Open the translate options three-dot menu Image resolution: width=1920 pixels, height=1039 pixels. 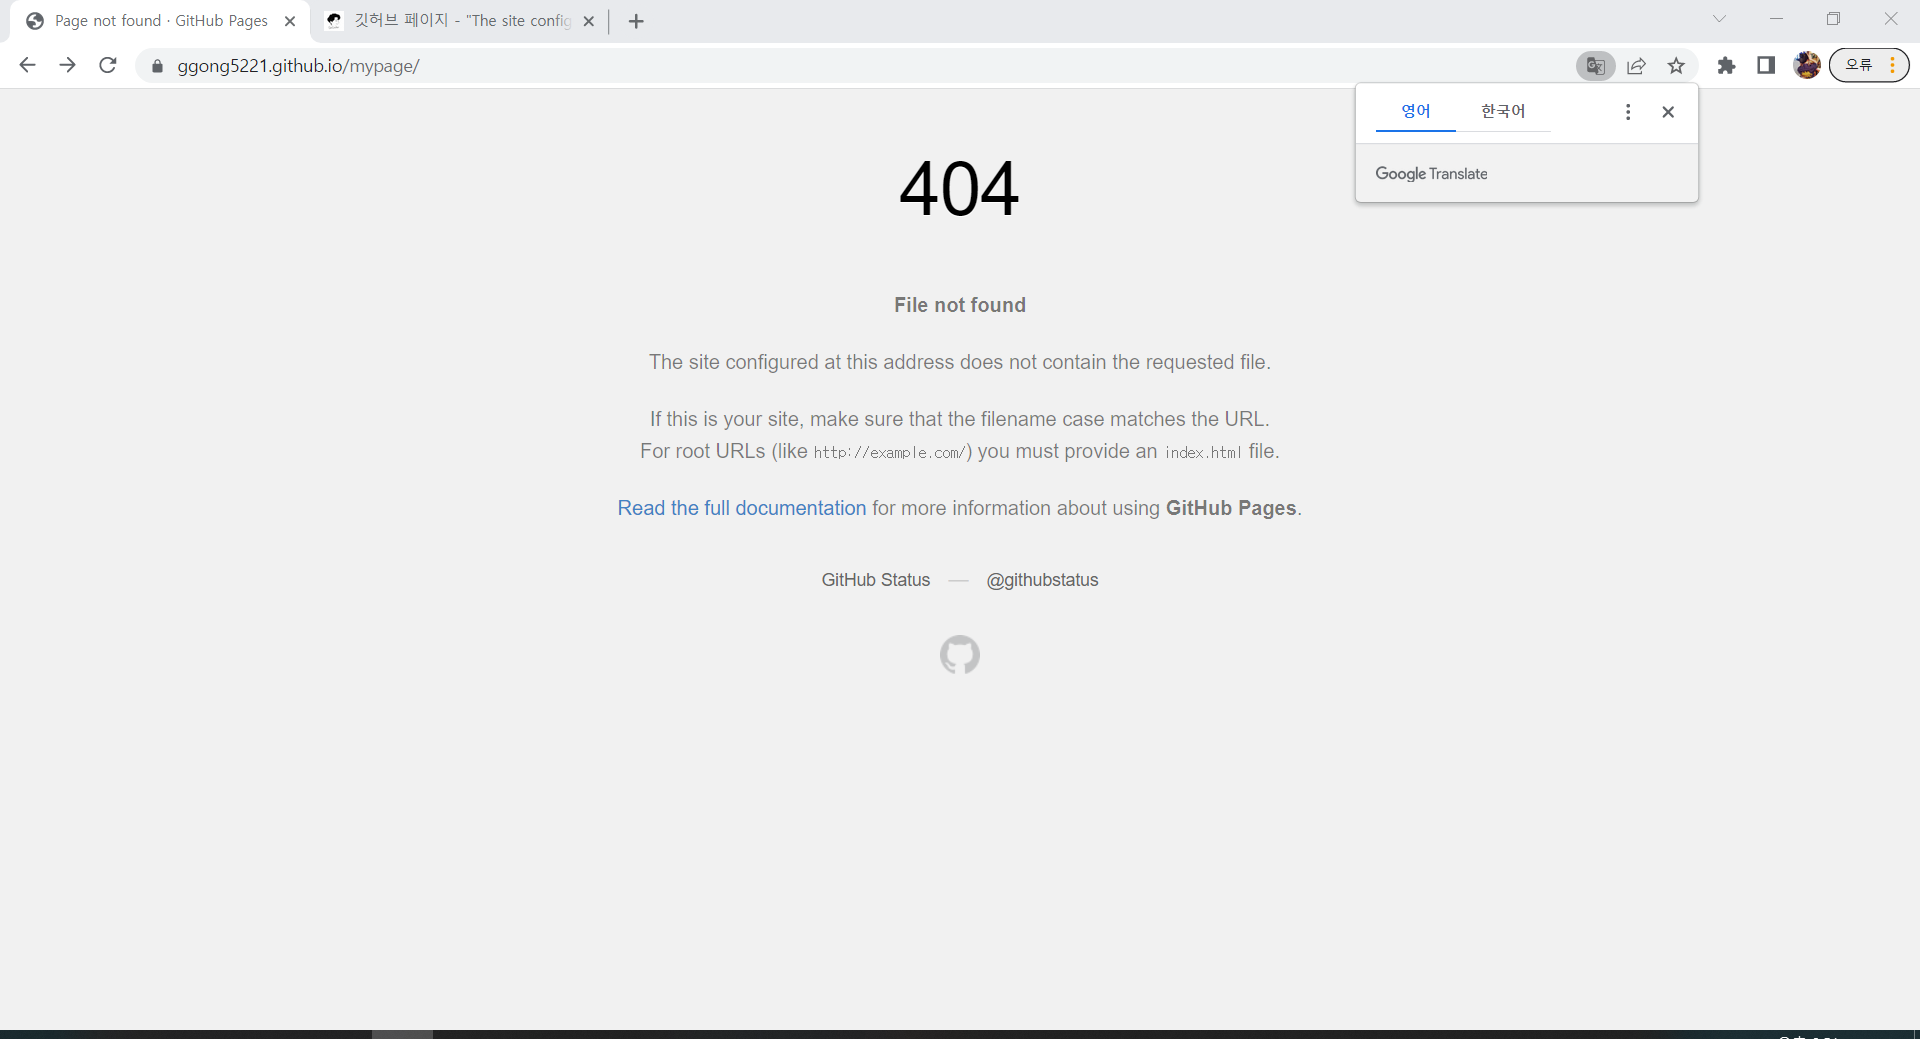[x=1628, y=112]
